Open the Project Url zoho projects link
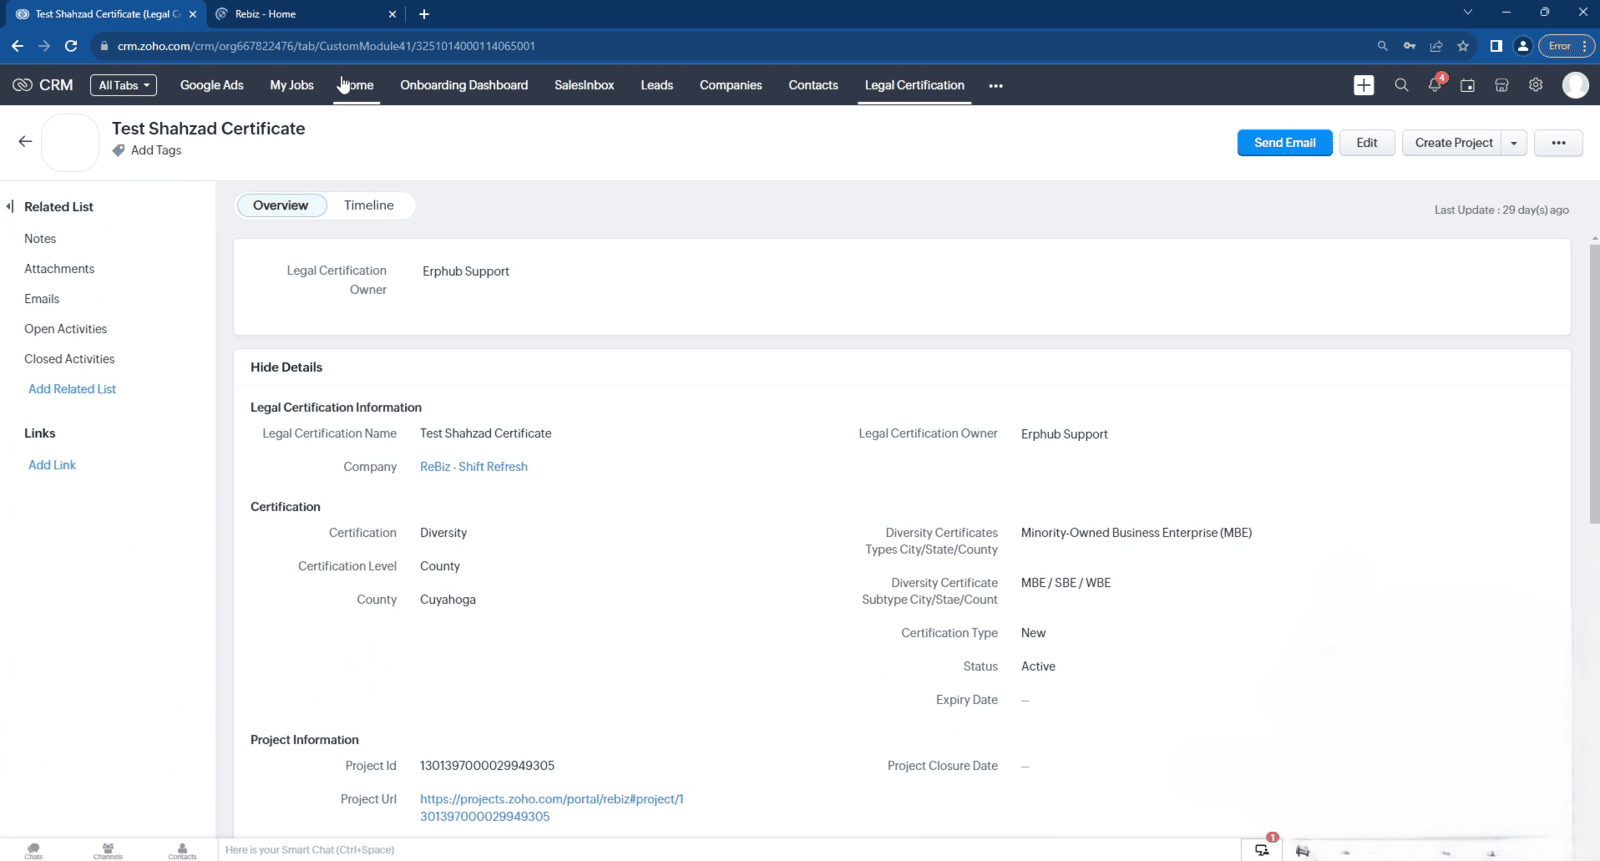The height and width of the screenshot is (861, 1600). [x=552, y=808]
